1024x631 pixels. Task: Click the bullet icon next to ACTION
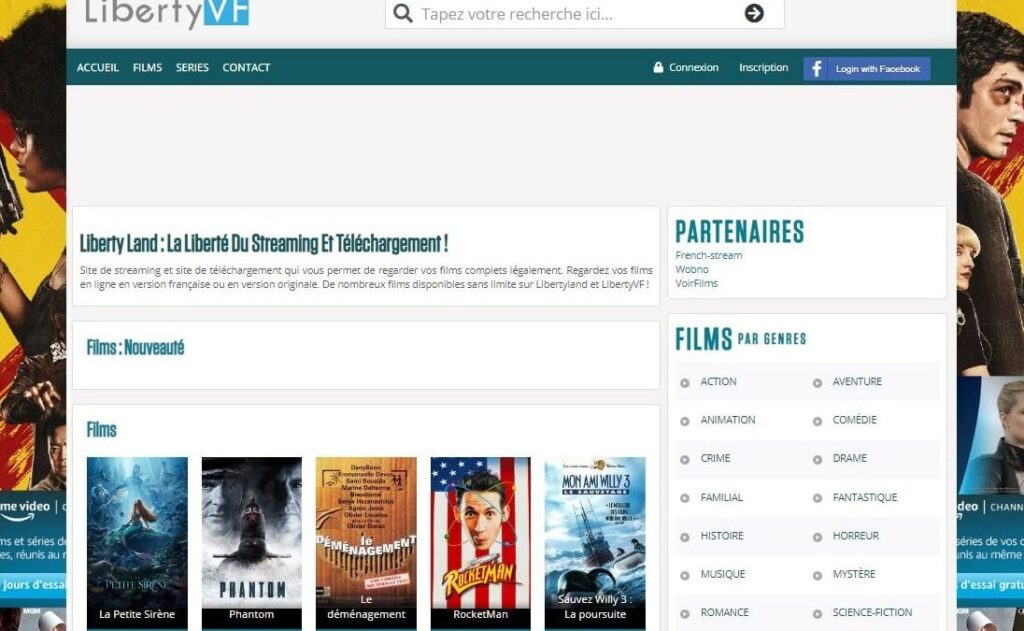[684, 383]
